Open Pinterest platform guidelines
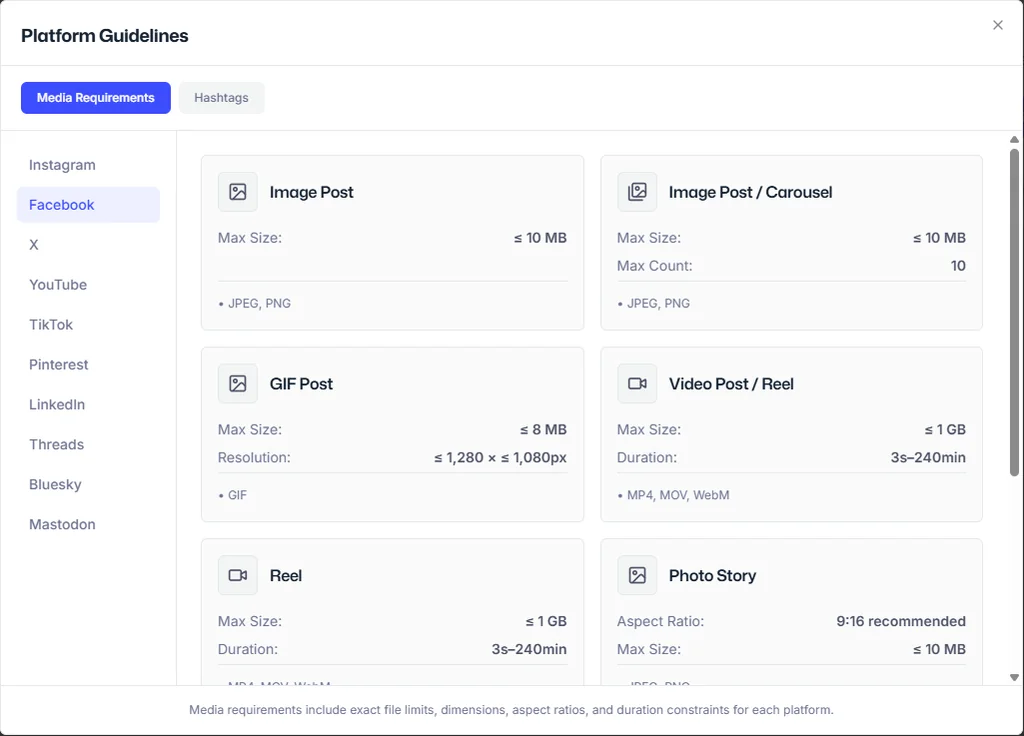1024x736 pixels. [x=88, y=364]
